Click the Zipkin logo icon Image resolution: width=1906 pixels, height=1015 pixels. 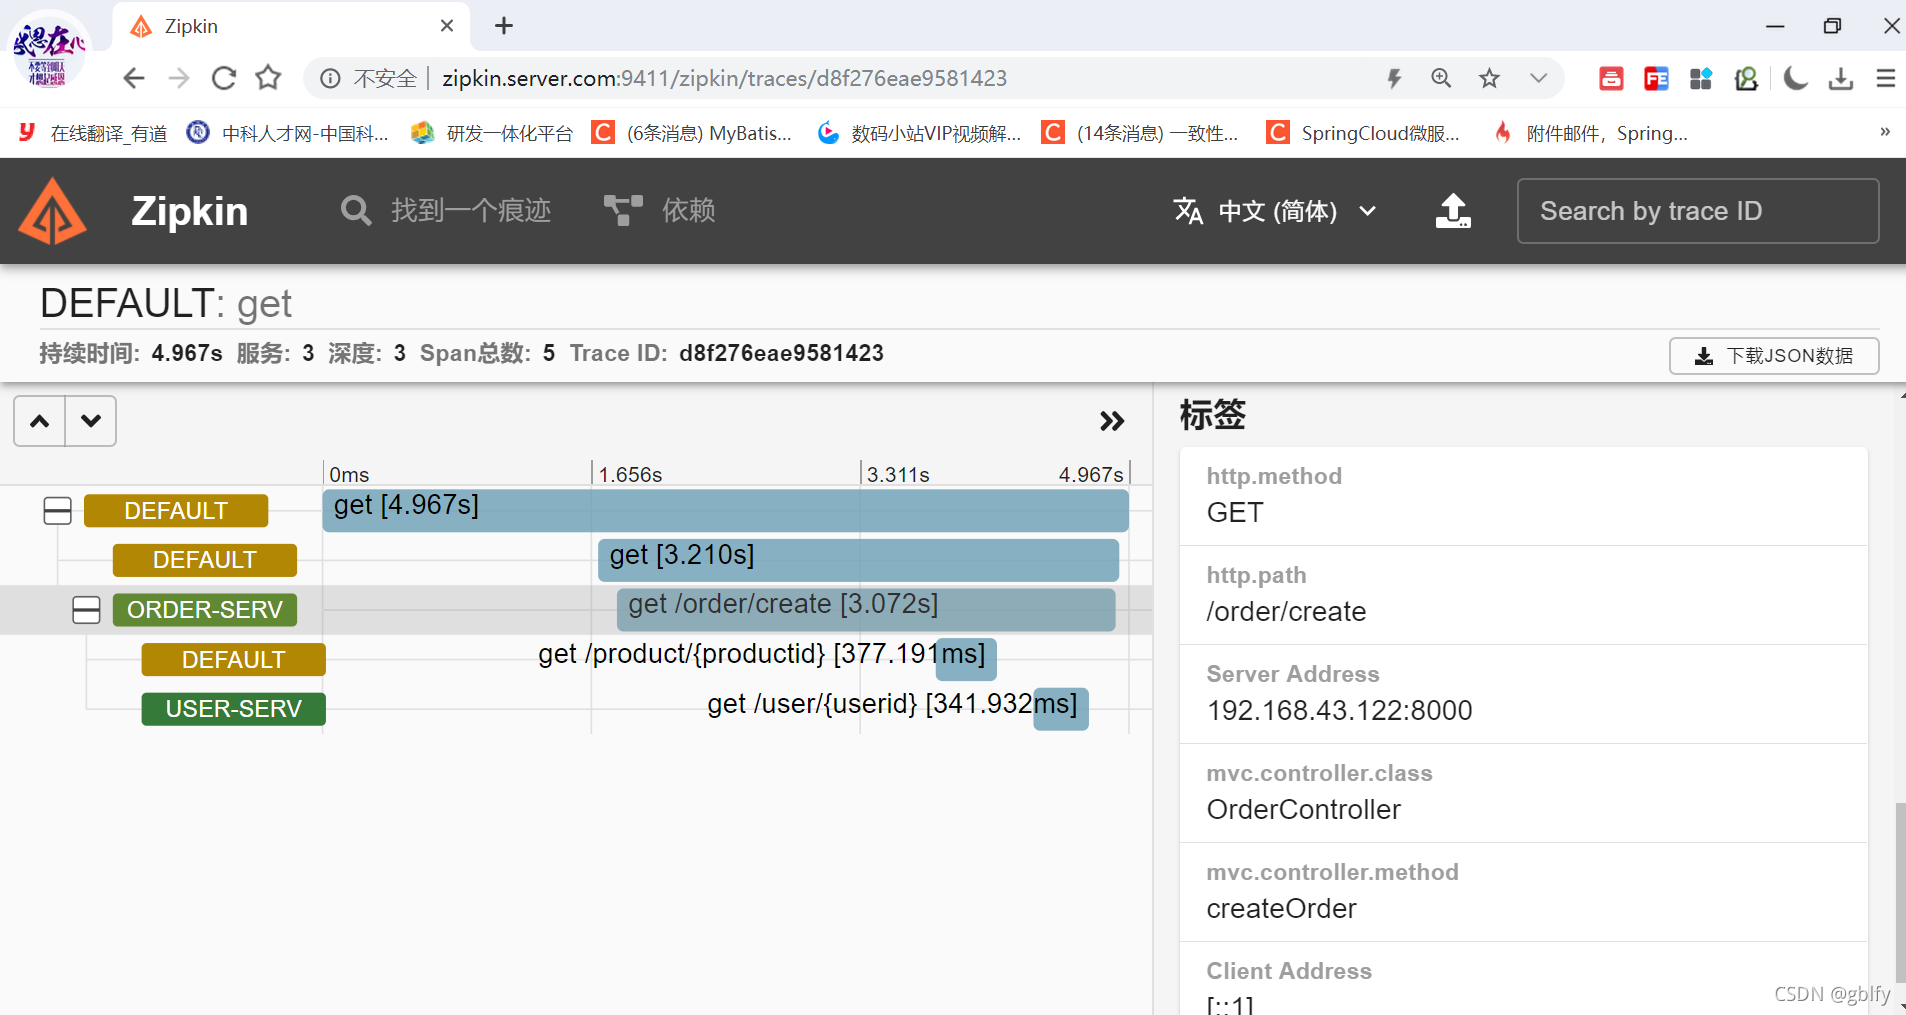coord(53,211)
